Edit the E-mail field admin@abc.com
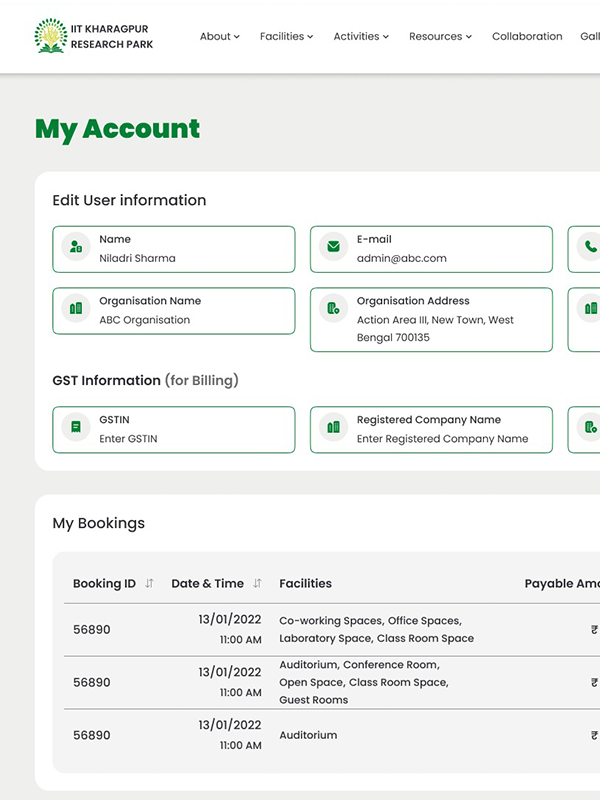 pos(431,249)
